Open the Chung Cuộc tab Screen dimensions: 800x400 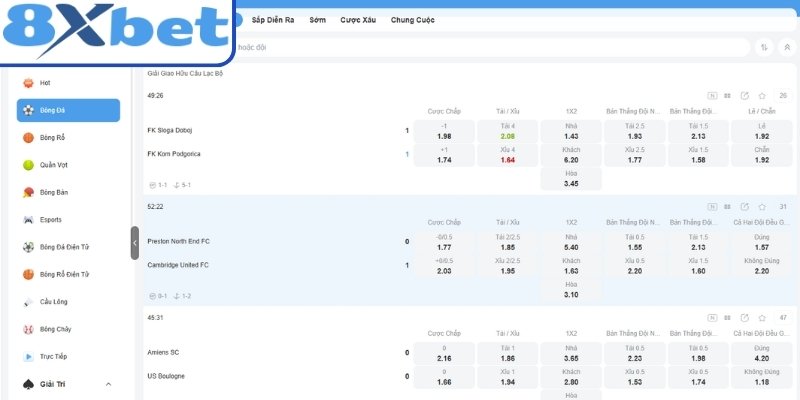[x=413, y=20]
